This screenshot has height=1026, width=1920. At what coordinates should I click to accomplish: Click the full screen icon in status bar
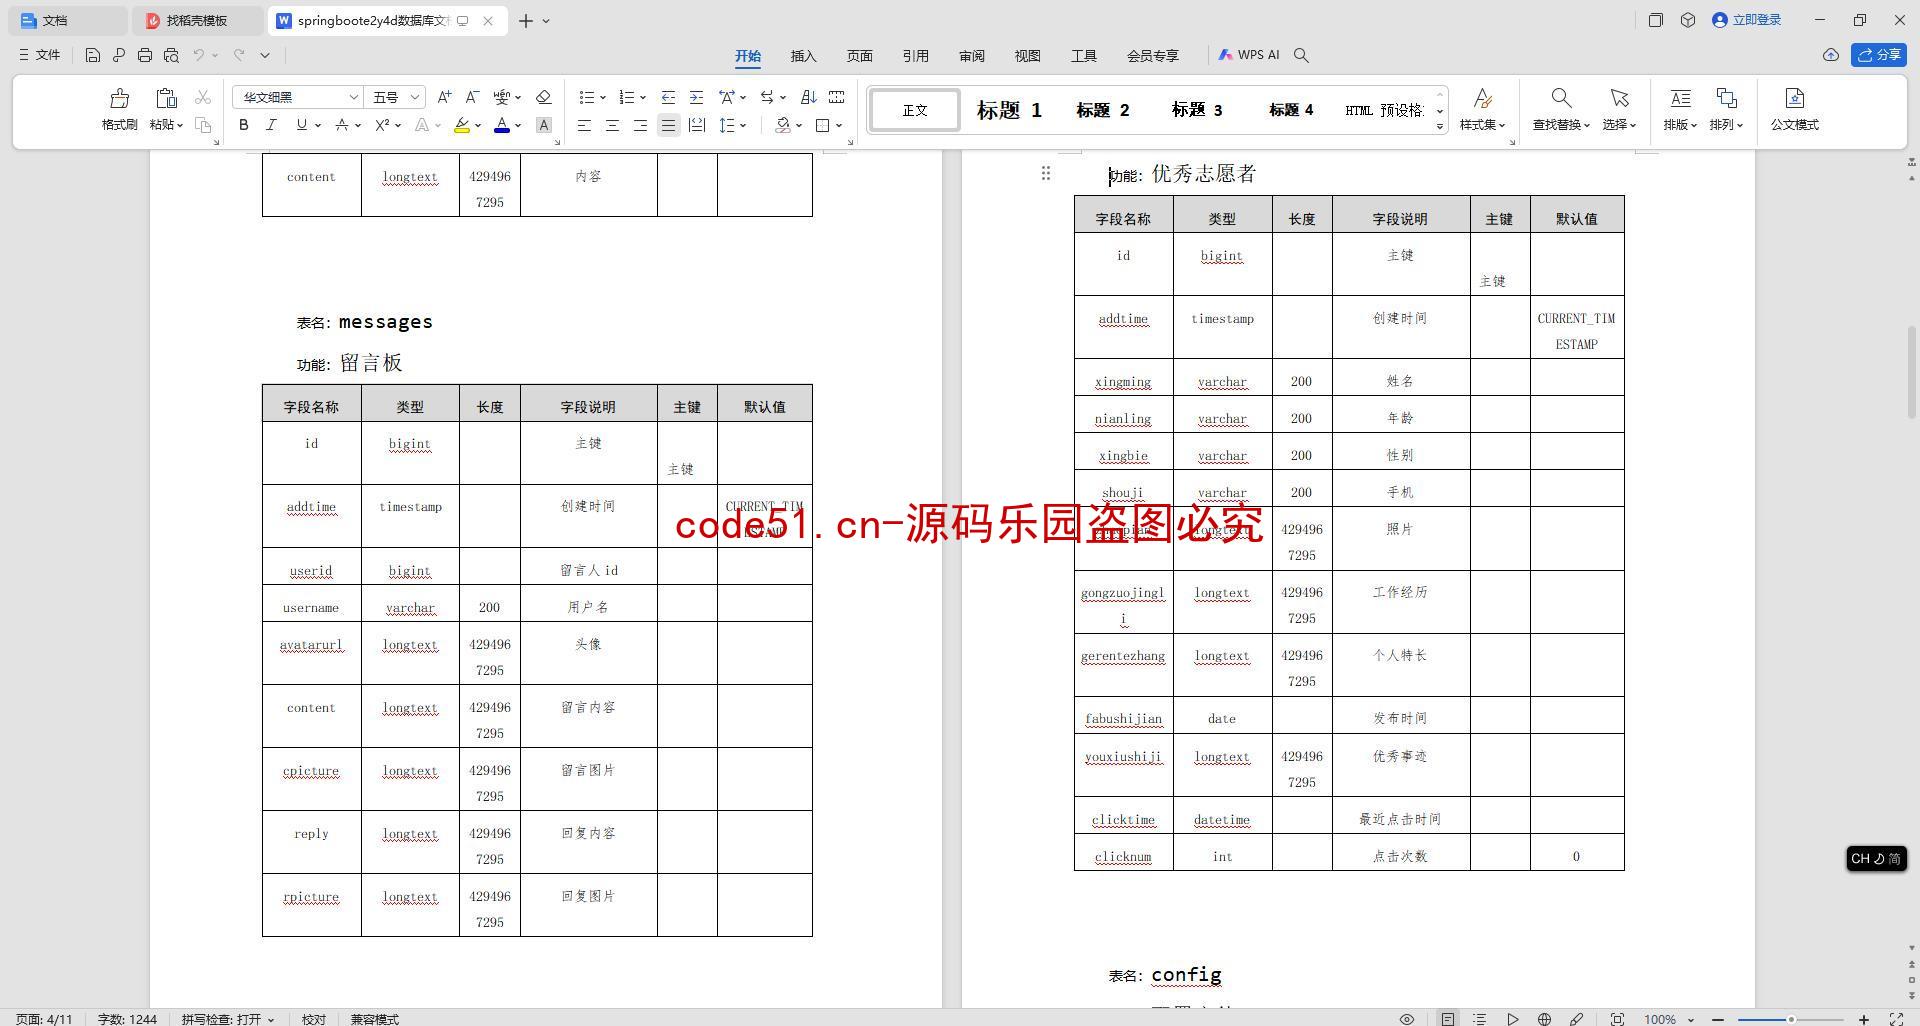click(x=1896, y=1019)
